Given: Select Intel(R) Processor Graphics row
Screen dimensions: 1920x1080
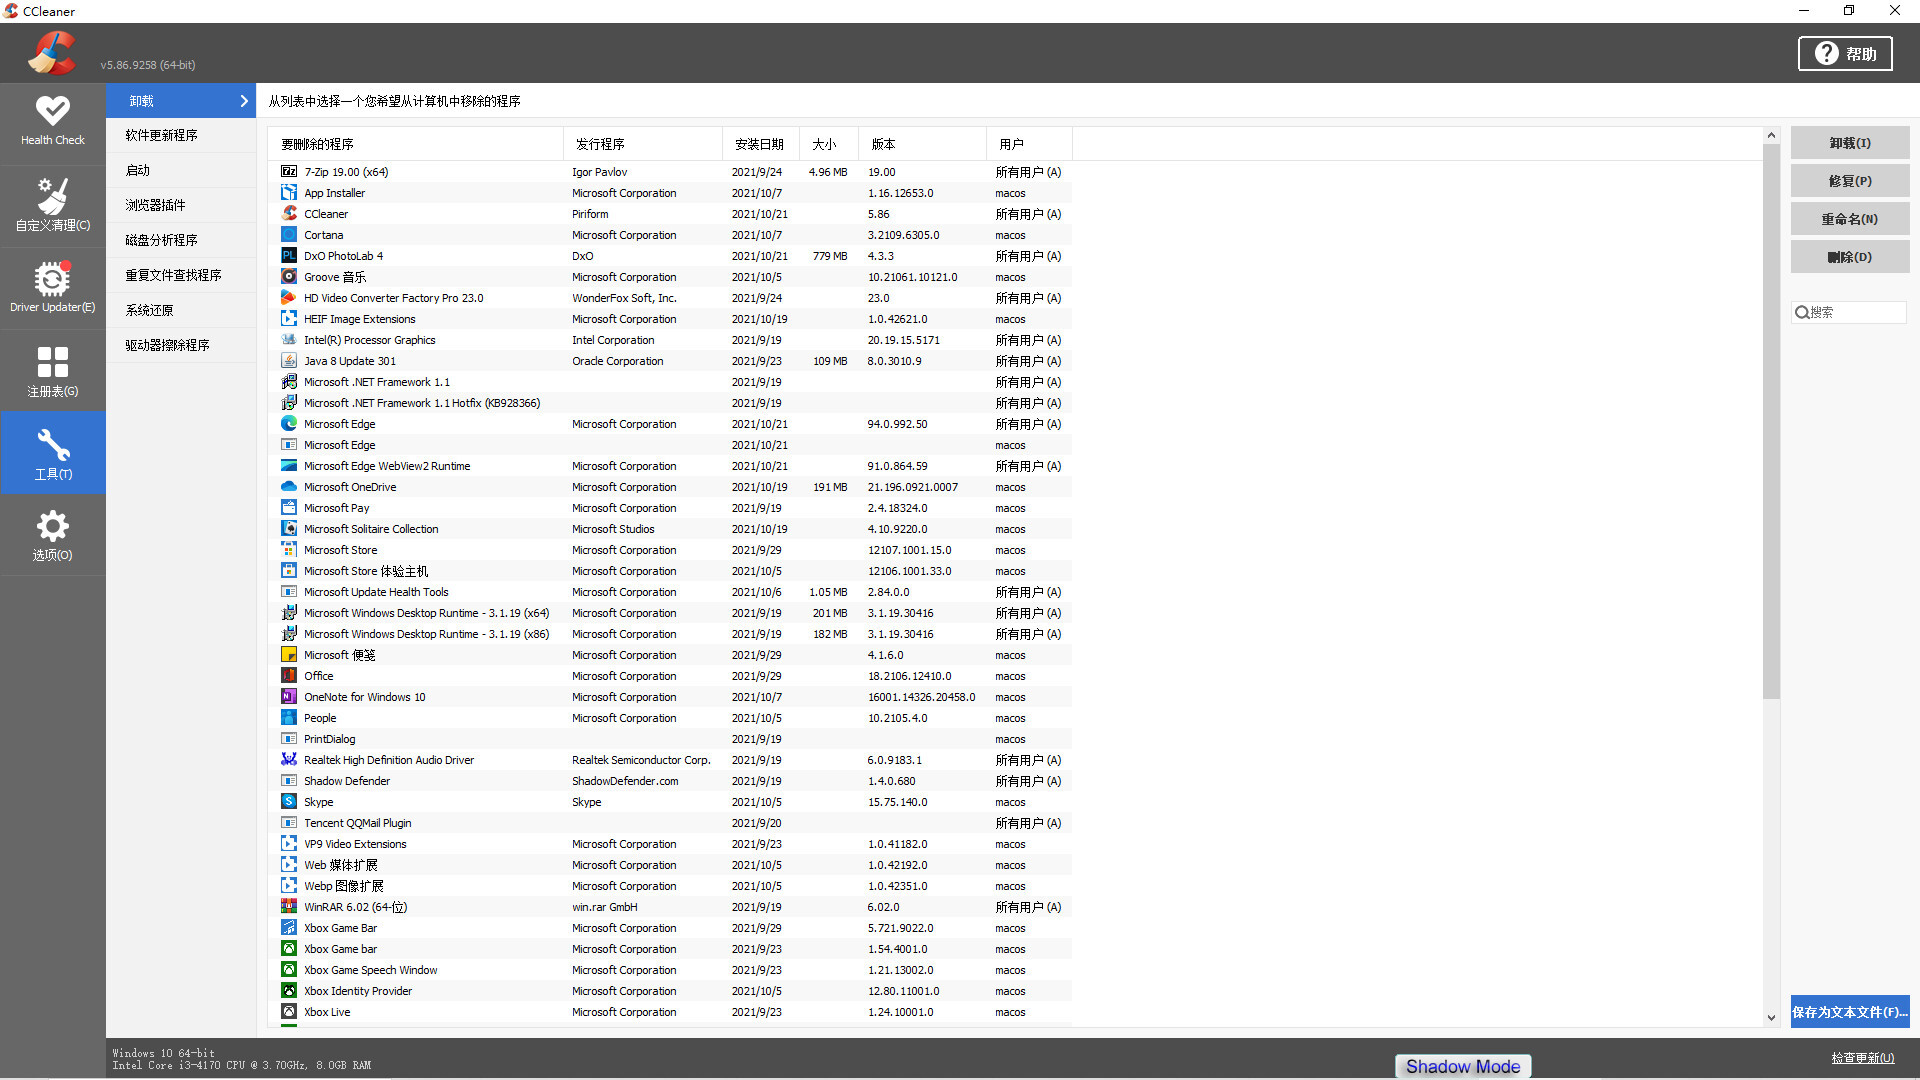Looking at the screenshot, I should [670, 340].
